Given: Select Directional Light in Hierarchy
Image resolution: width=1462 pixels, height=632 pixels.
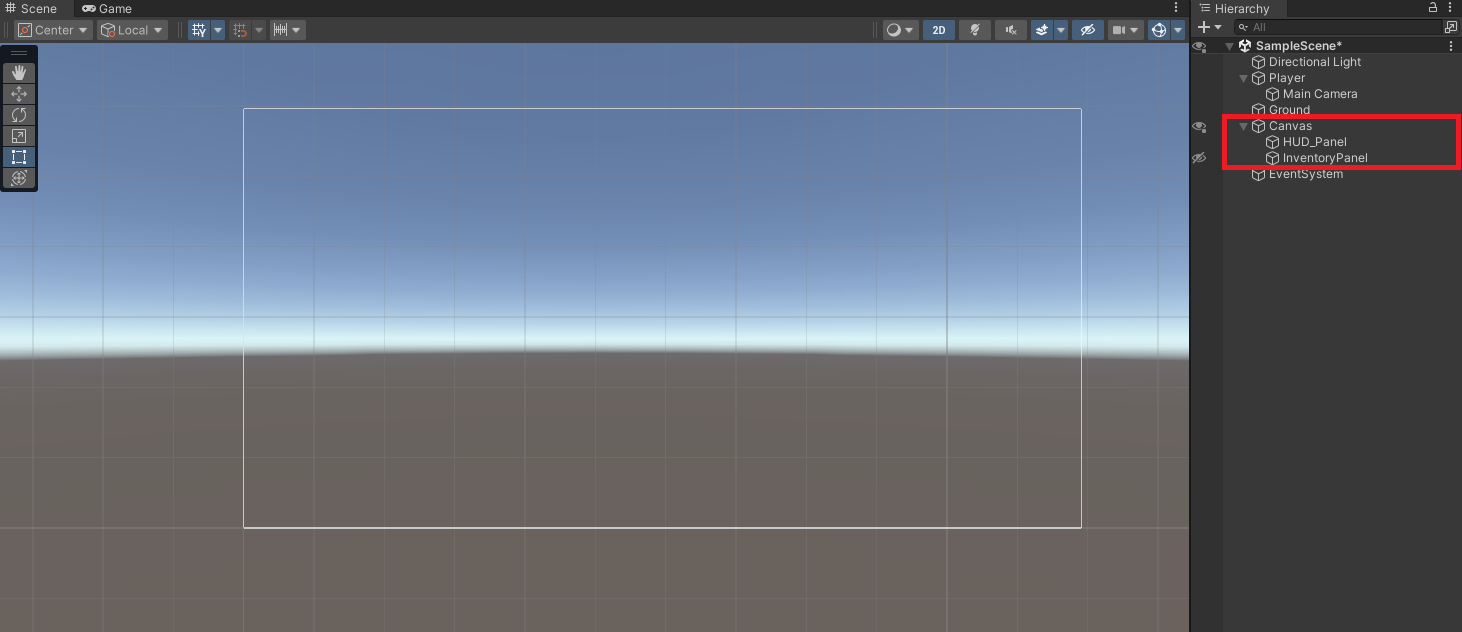Looking at the screenshot, I should tap(1315, 62).
